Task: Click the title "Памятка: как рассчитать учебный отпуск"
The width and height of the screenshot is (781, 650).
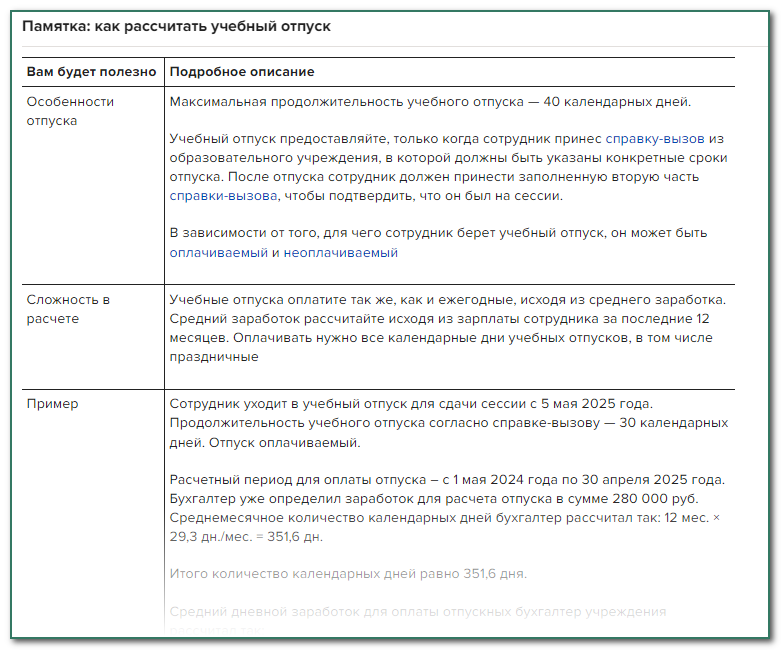Action: pos(176,26)
